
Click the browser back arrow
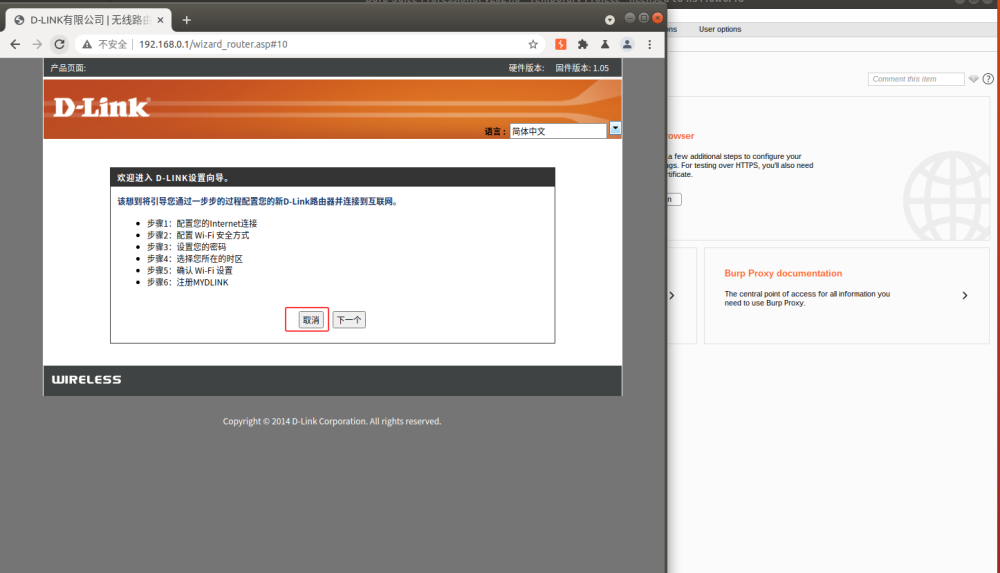click(15, 44)
